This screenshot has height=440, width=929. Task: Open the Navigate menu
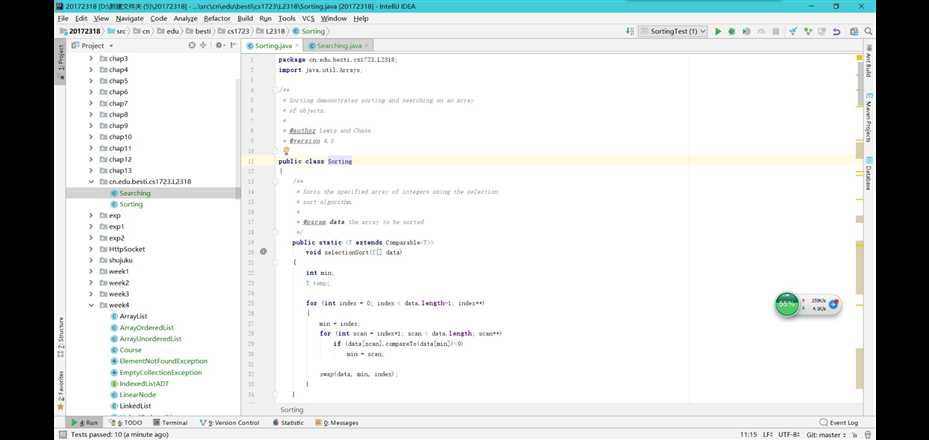[129, 18]
